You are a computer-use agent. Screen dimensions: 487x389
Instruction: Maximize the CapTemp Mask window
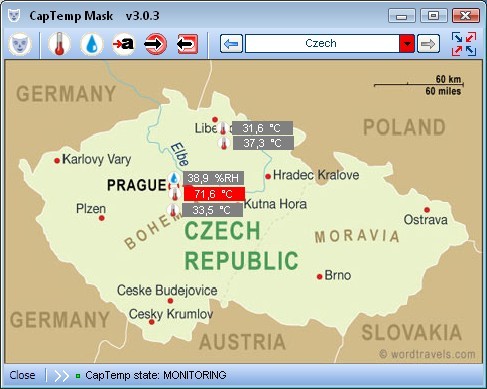click(x=433, y=16)
